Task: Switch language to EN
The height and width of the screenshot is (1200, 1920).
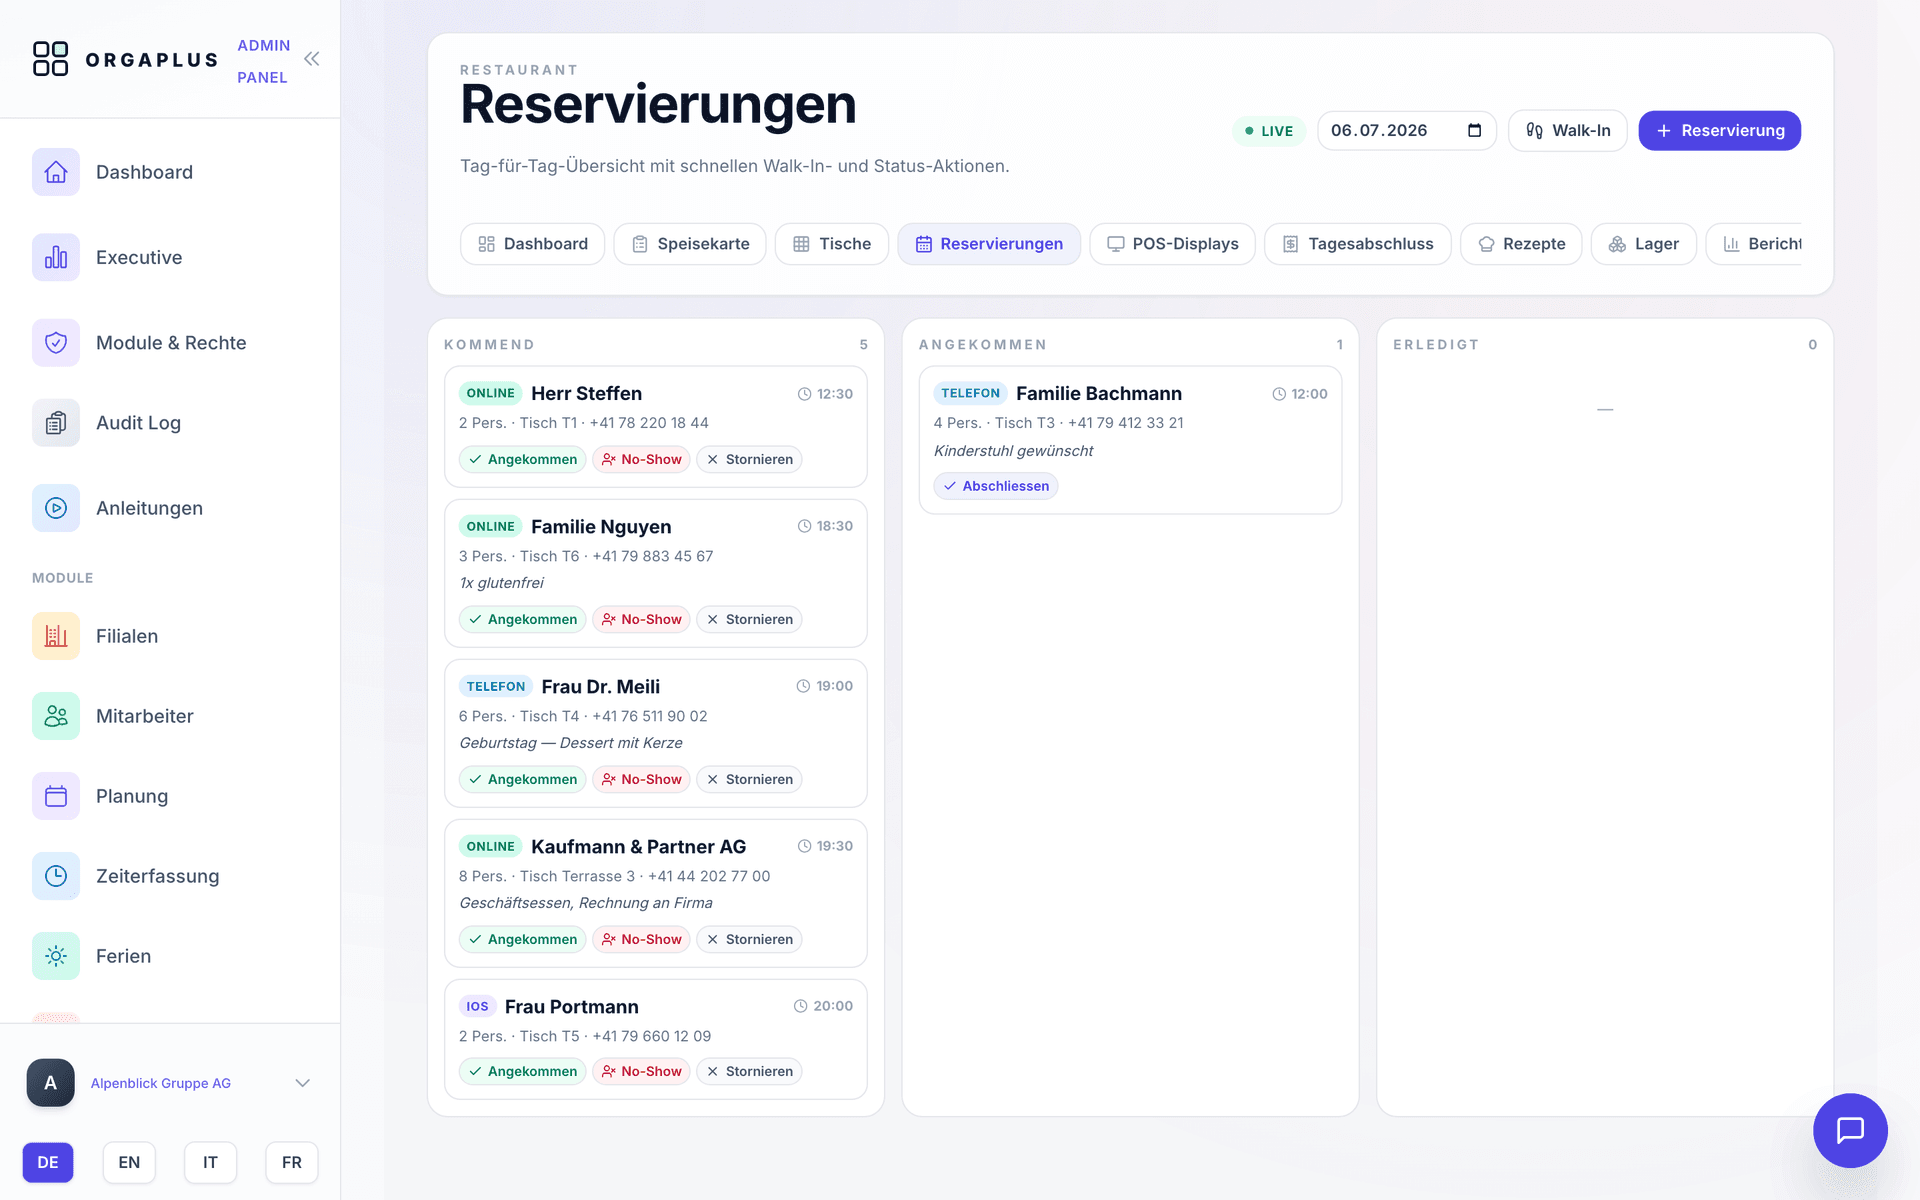Action: point(129,1162)
